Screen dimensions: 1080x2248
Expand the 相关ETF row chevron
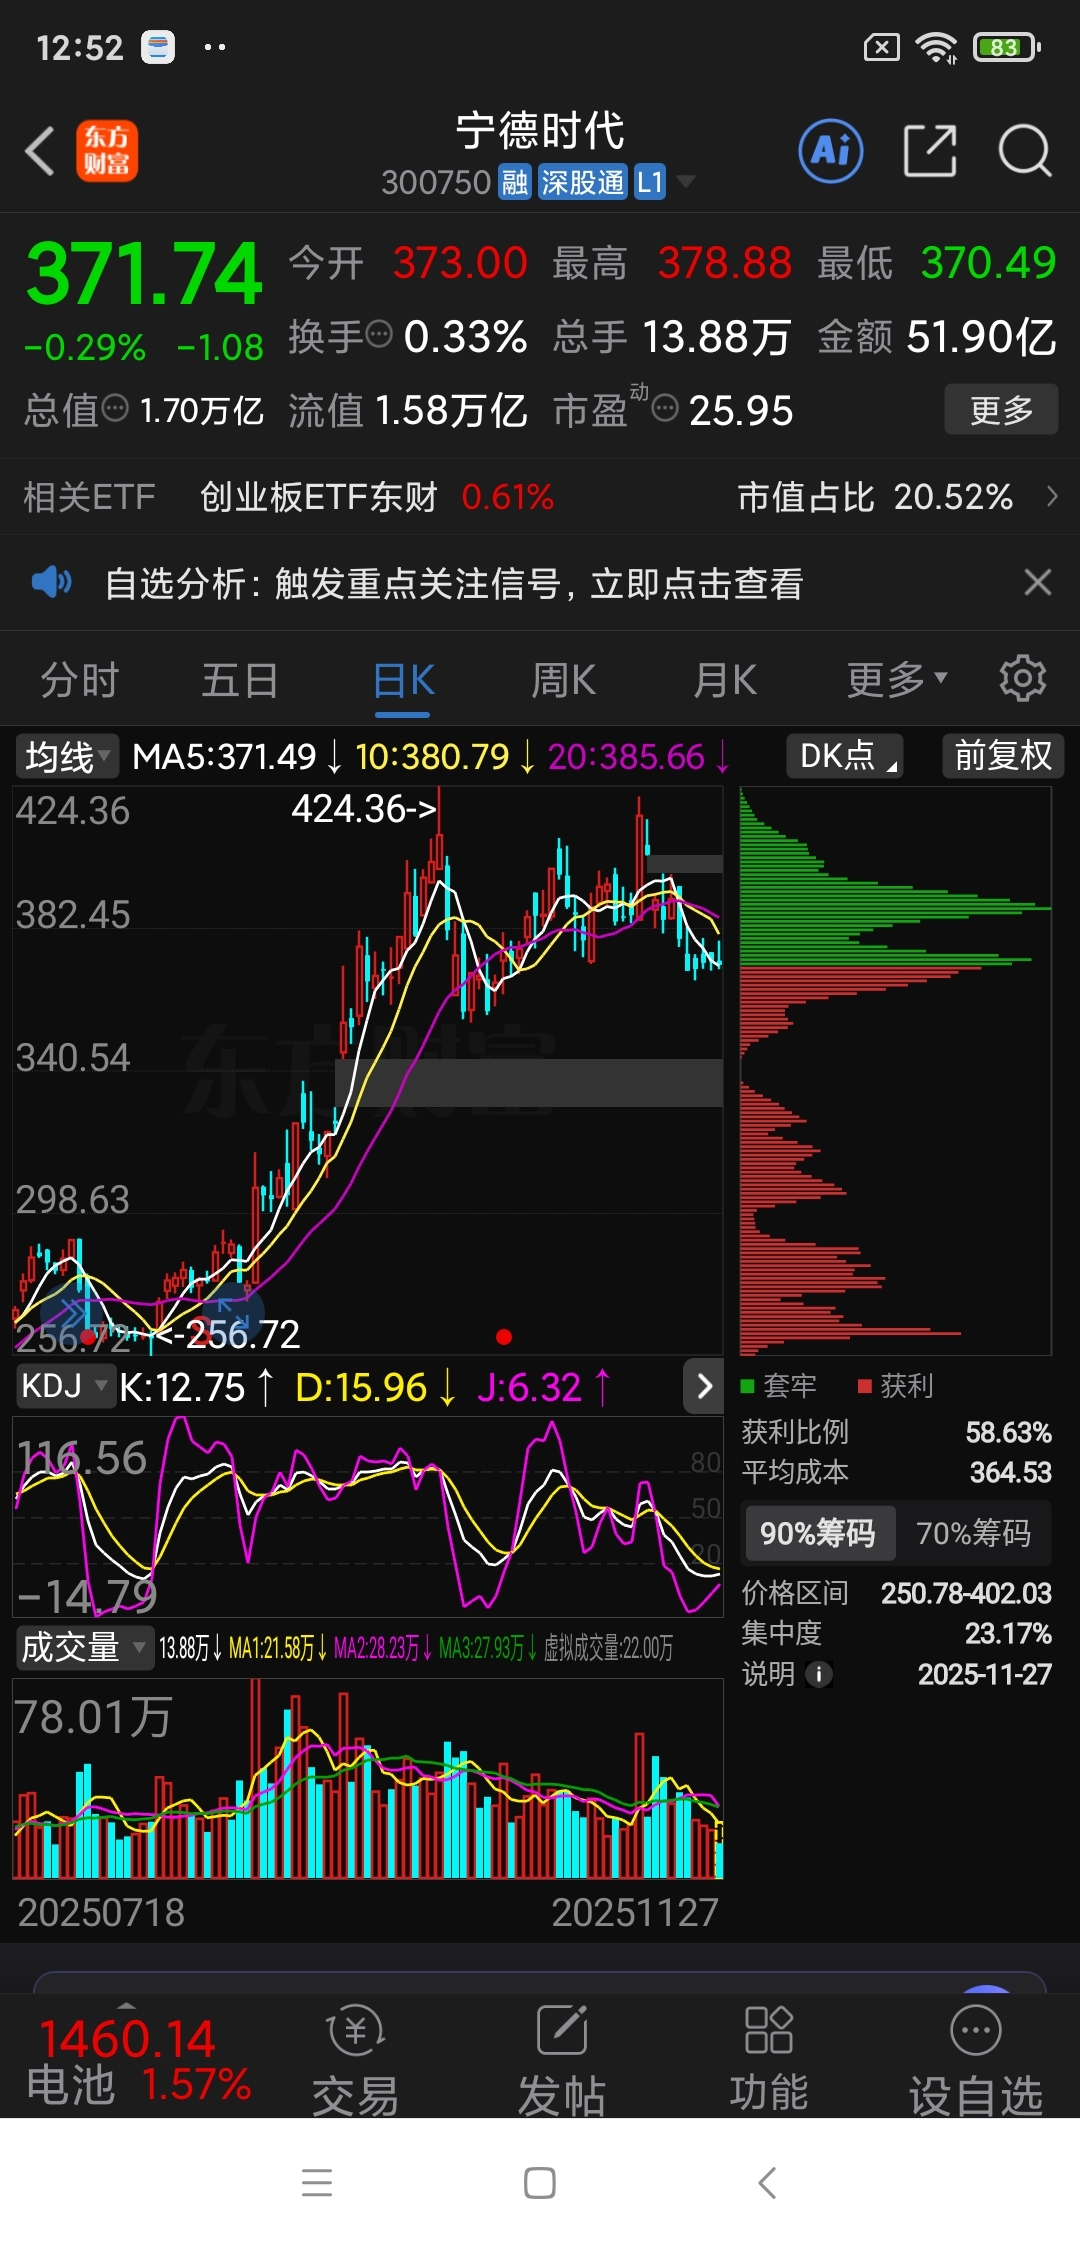tap(1051, 496)
